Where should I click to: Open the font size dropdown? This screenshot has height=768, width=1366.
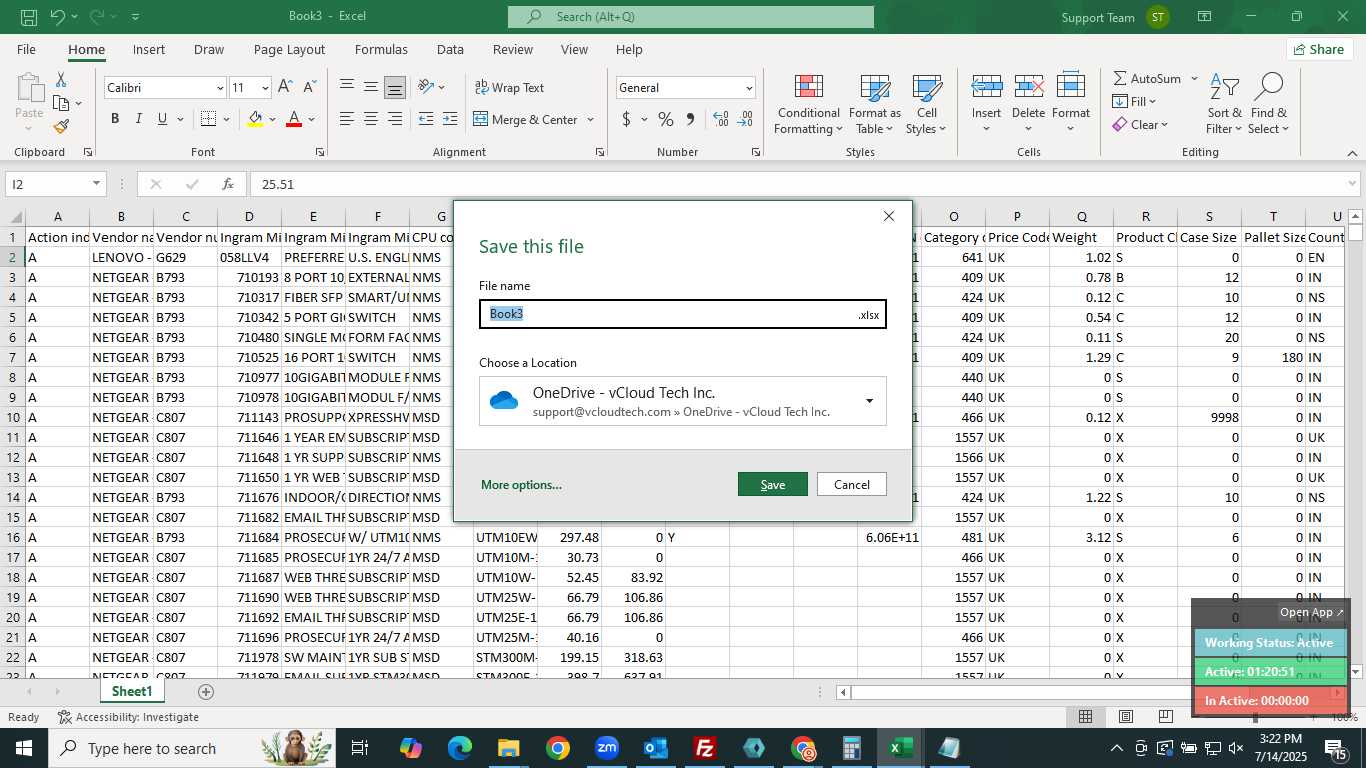pyautogui.click(x=264, y=88)
